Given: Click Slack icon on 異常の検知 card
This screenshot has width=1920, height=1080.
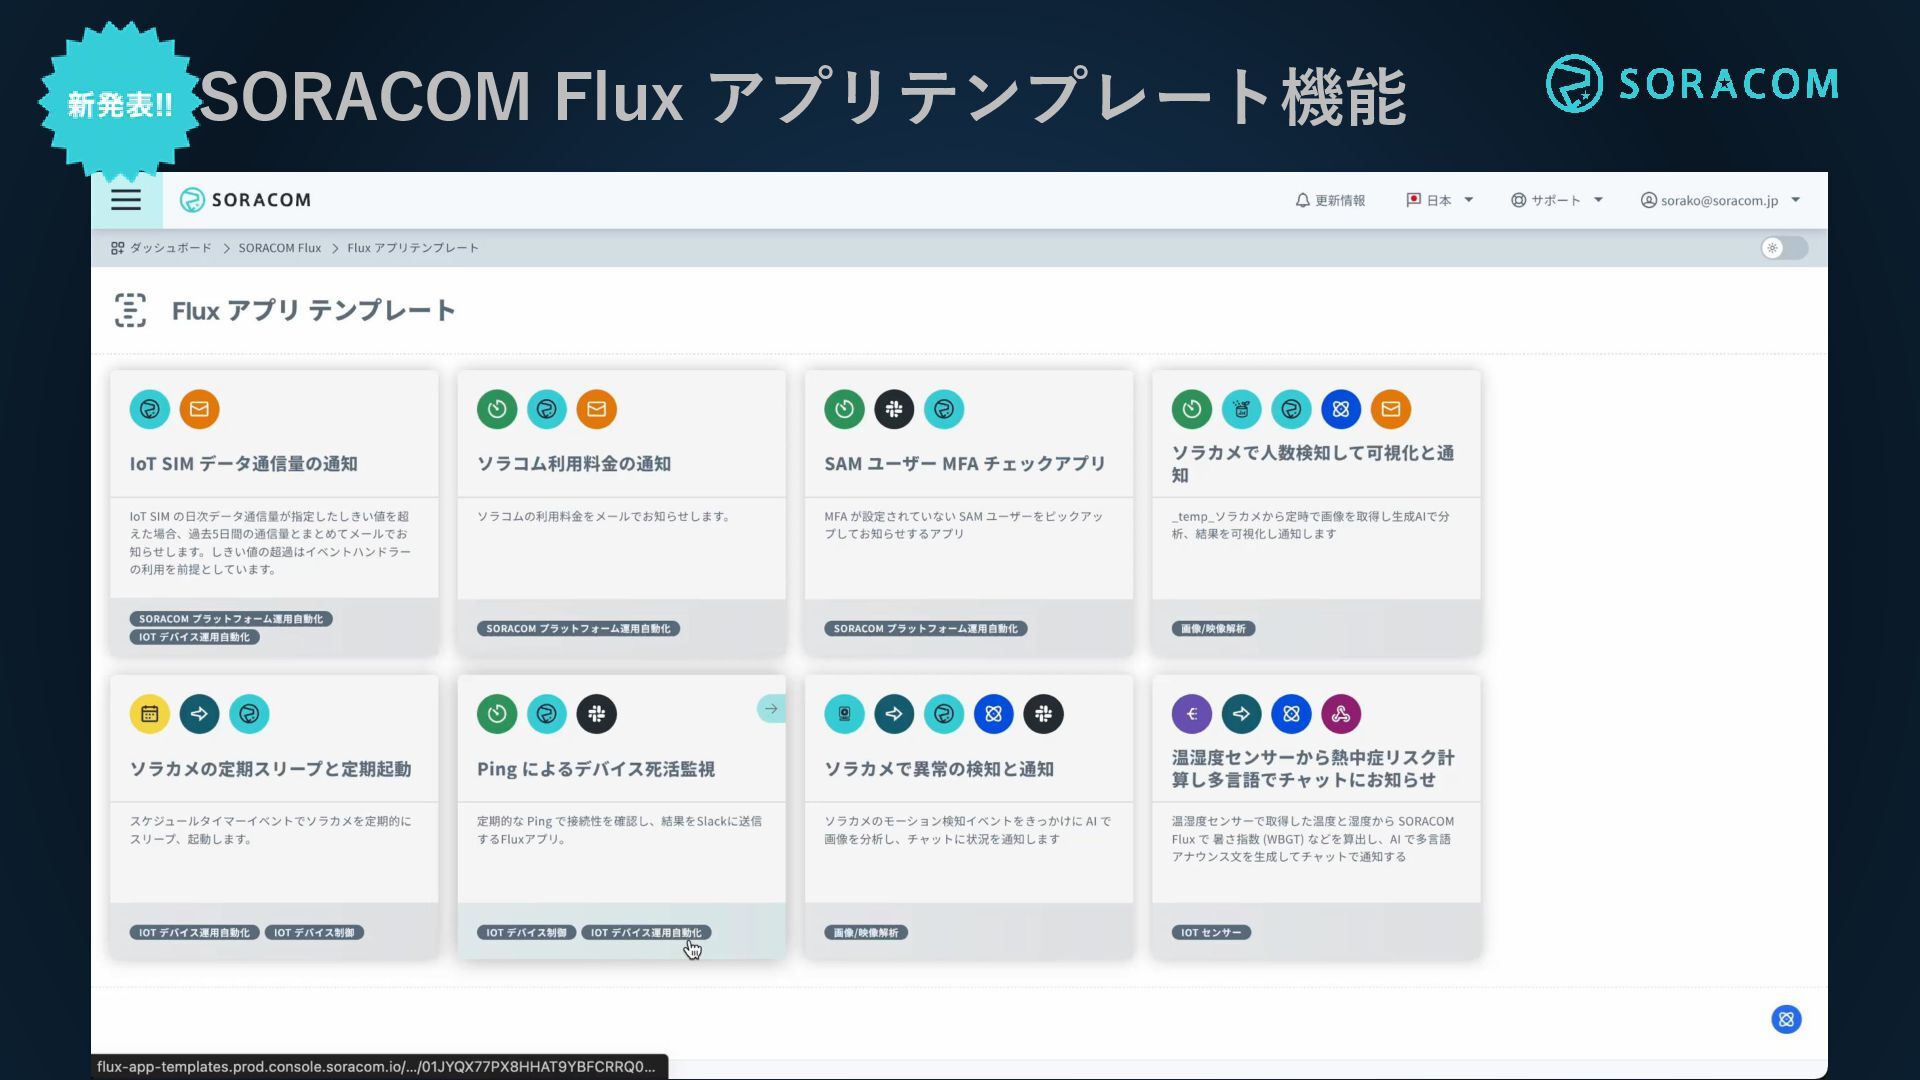Looking at the screenshot, I should 1044,714.
